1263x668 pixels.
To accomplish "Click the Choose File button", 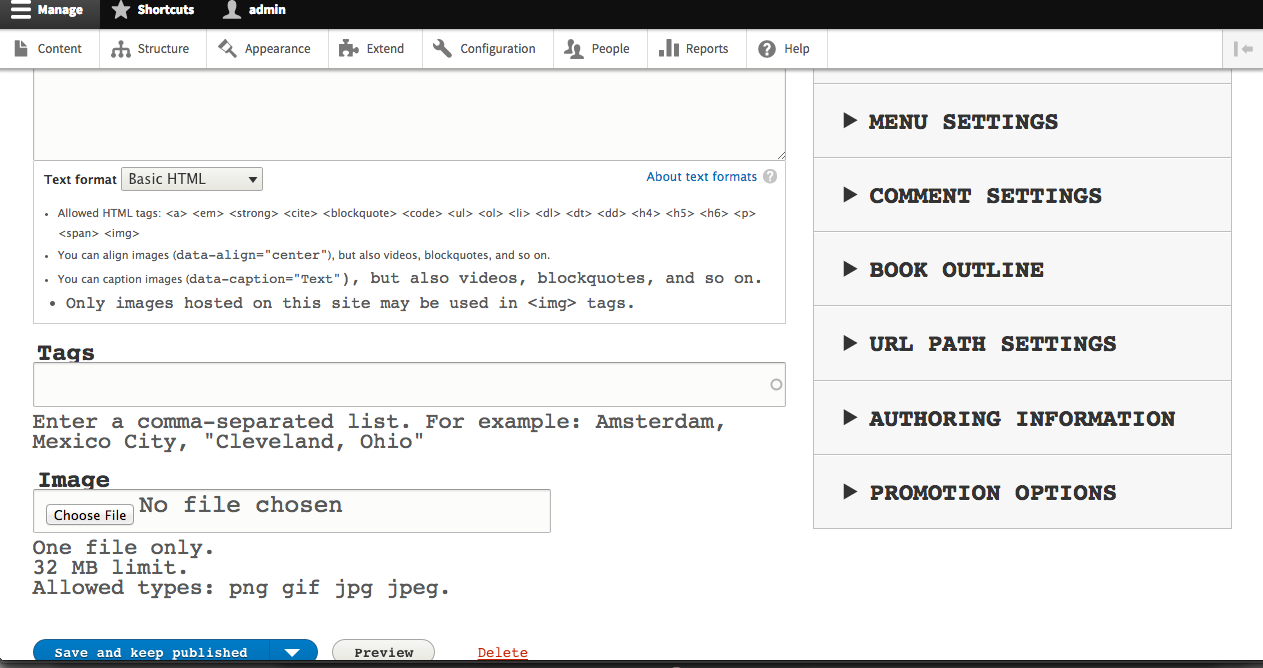I will (x=90, y=515).
